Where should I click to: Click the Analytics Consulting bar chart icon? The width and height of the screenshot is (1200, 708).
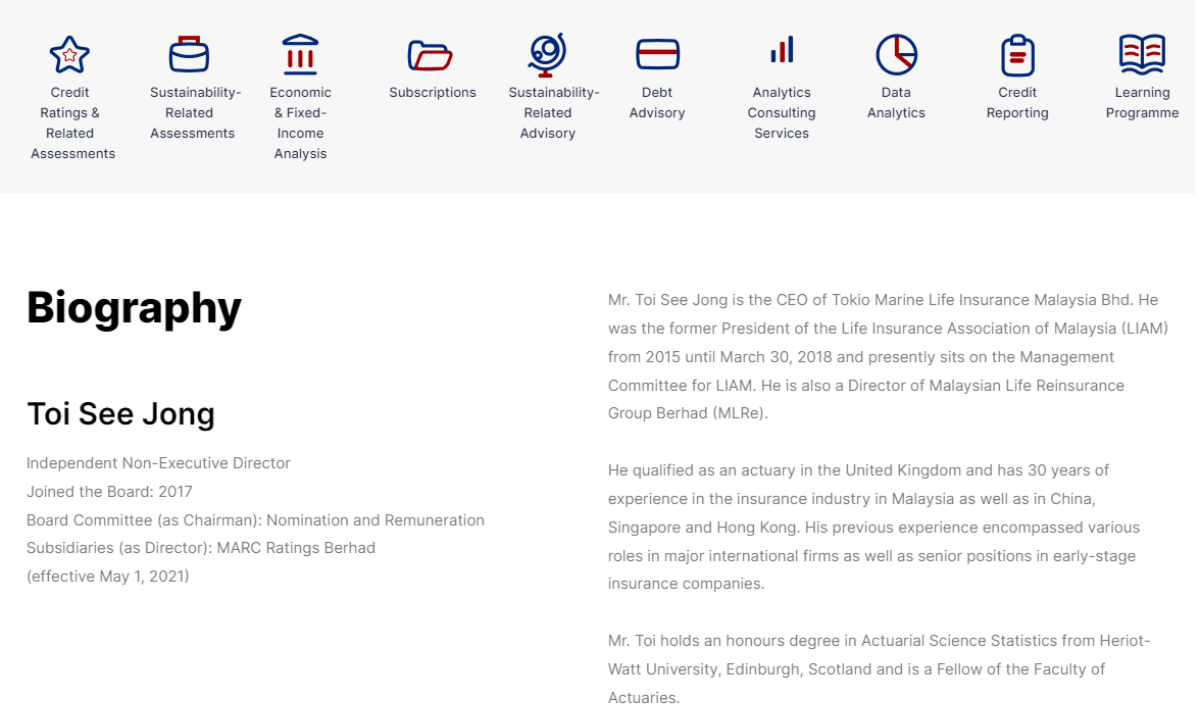point(782,50)
